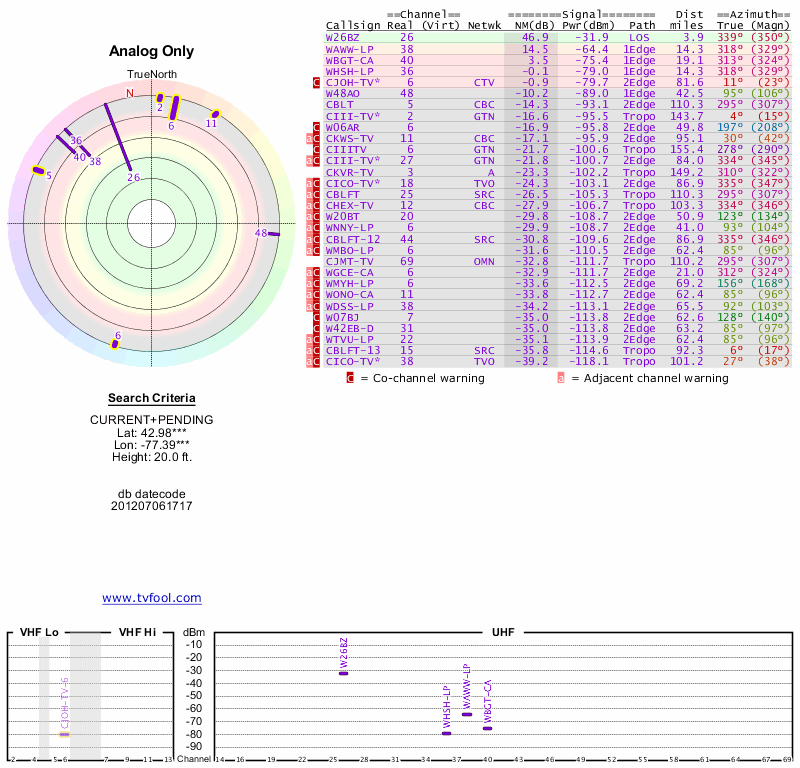800x768 pixels.
Task: Click the red co-channel warning legend icon
Action: point(350,378)
